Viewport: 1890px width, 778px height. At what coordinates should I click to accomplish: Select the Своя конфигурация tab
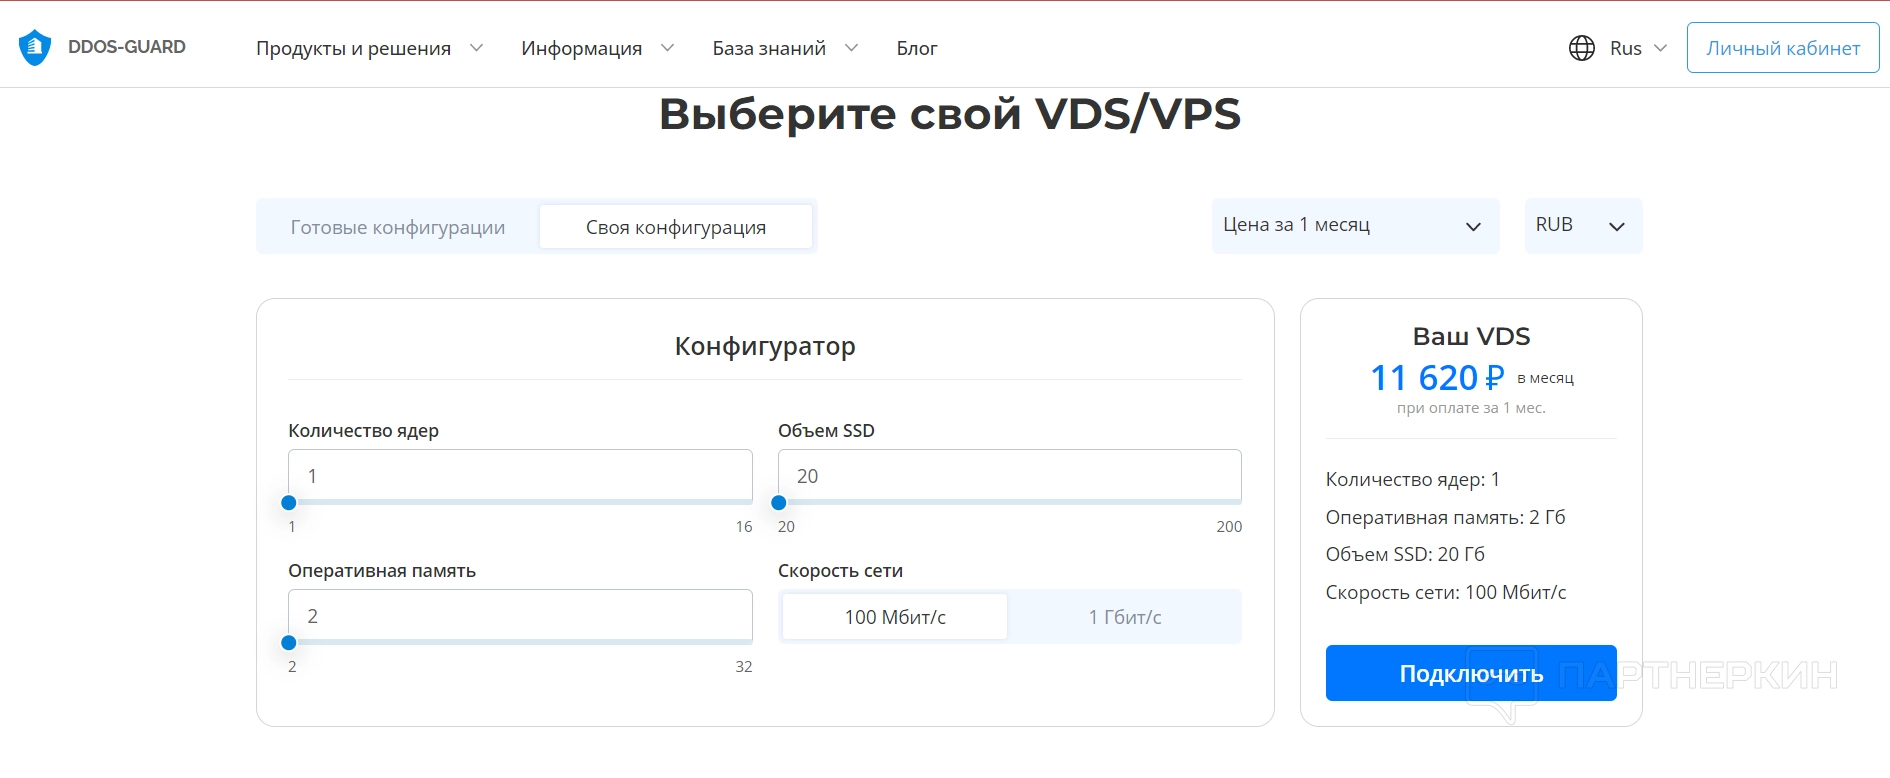click(x=676, y=227)
